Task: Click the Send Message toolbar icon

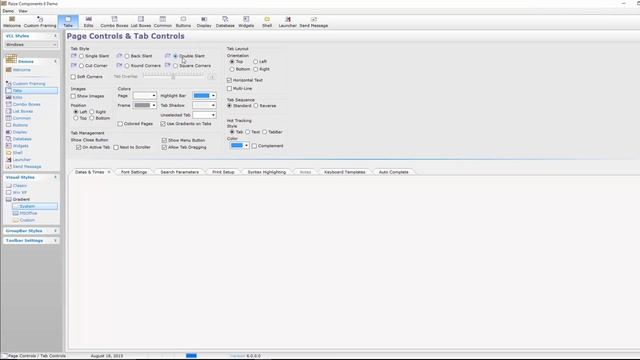Action: pos(313,22)
